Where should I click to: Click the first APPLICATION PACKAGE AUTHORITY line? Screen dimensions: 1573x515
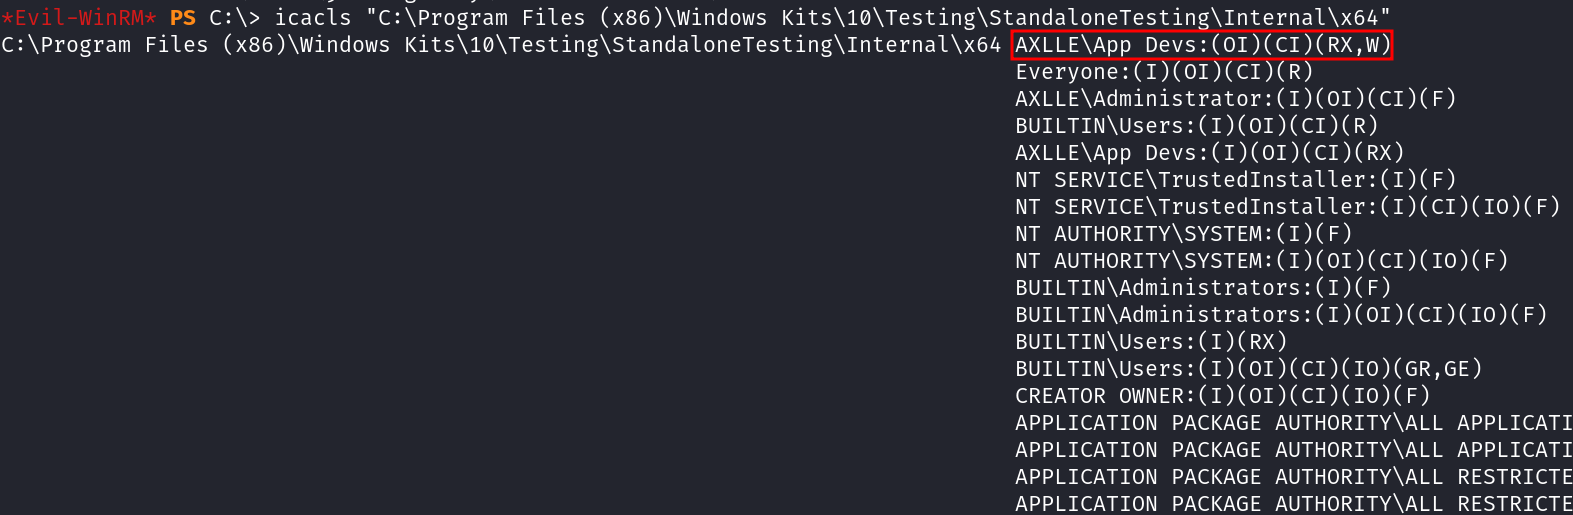[x=1293, y=423]
